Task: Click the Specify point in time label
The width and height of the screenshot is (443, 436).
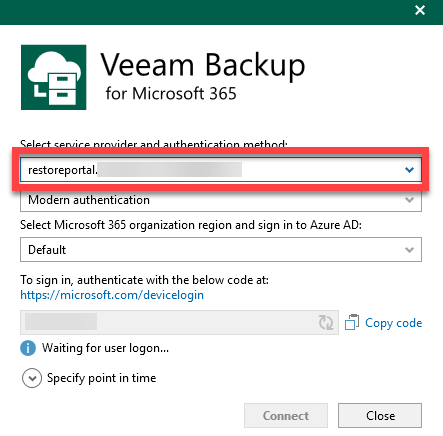Action: 101,378
